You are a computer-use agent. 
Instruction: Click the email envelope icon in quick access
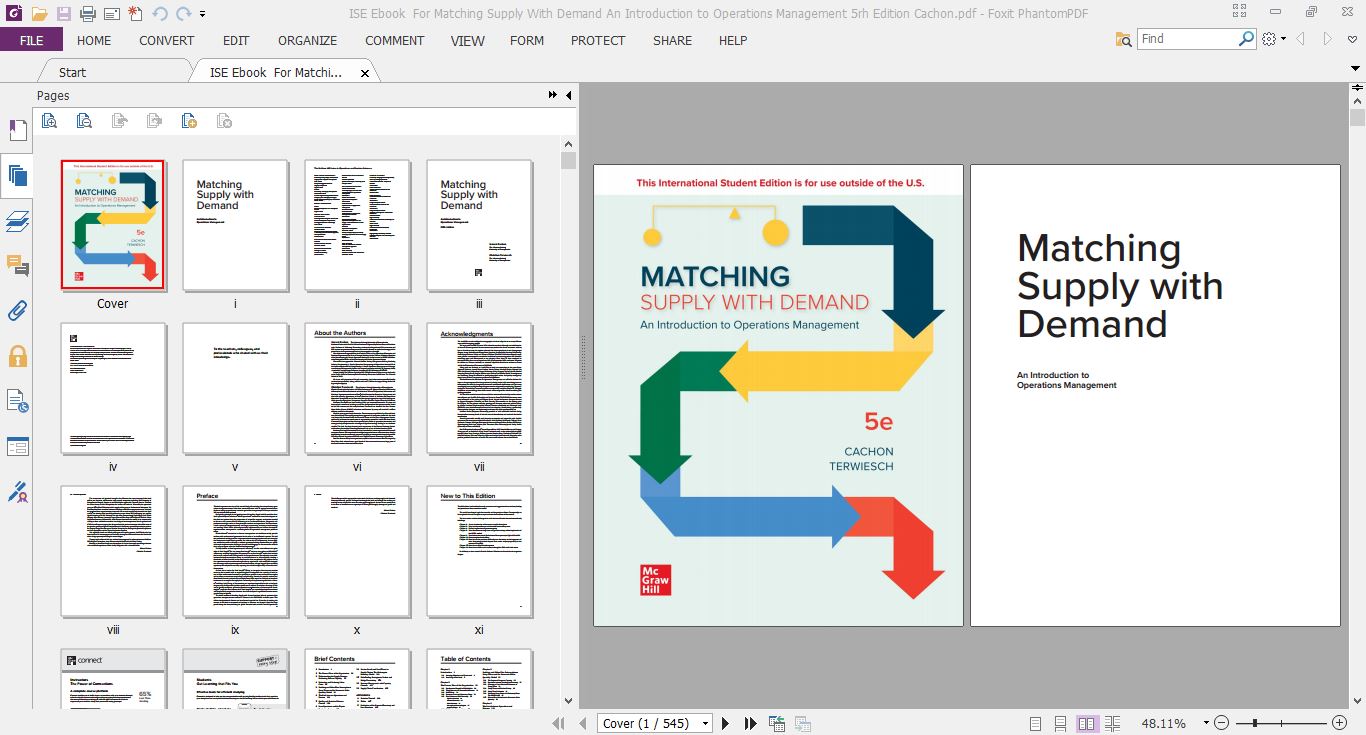(111, 14)
